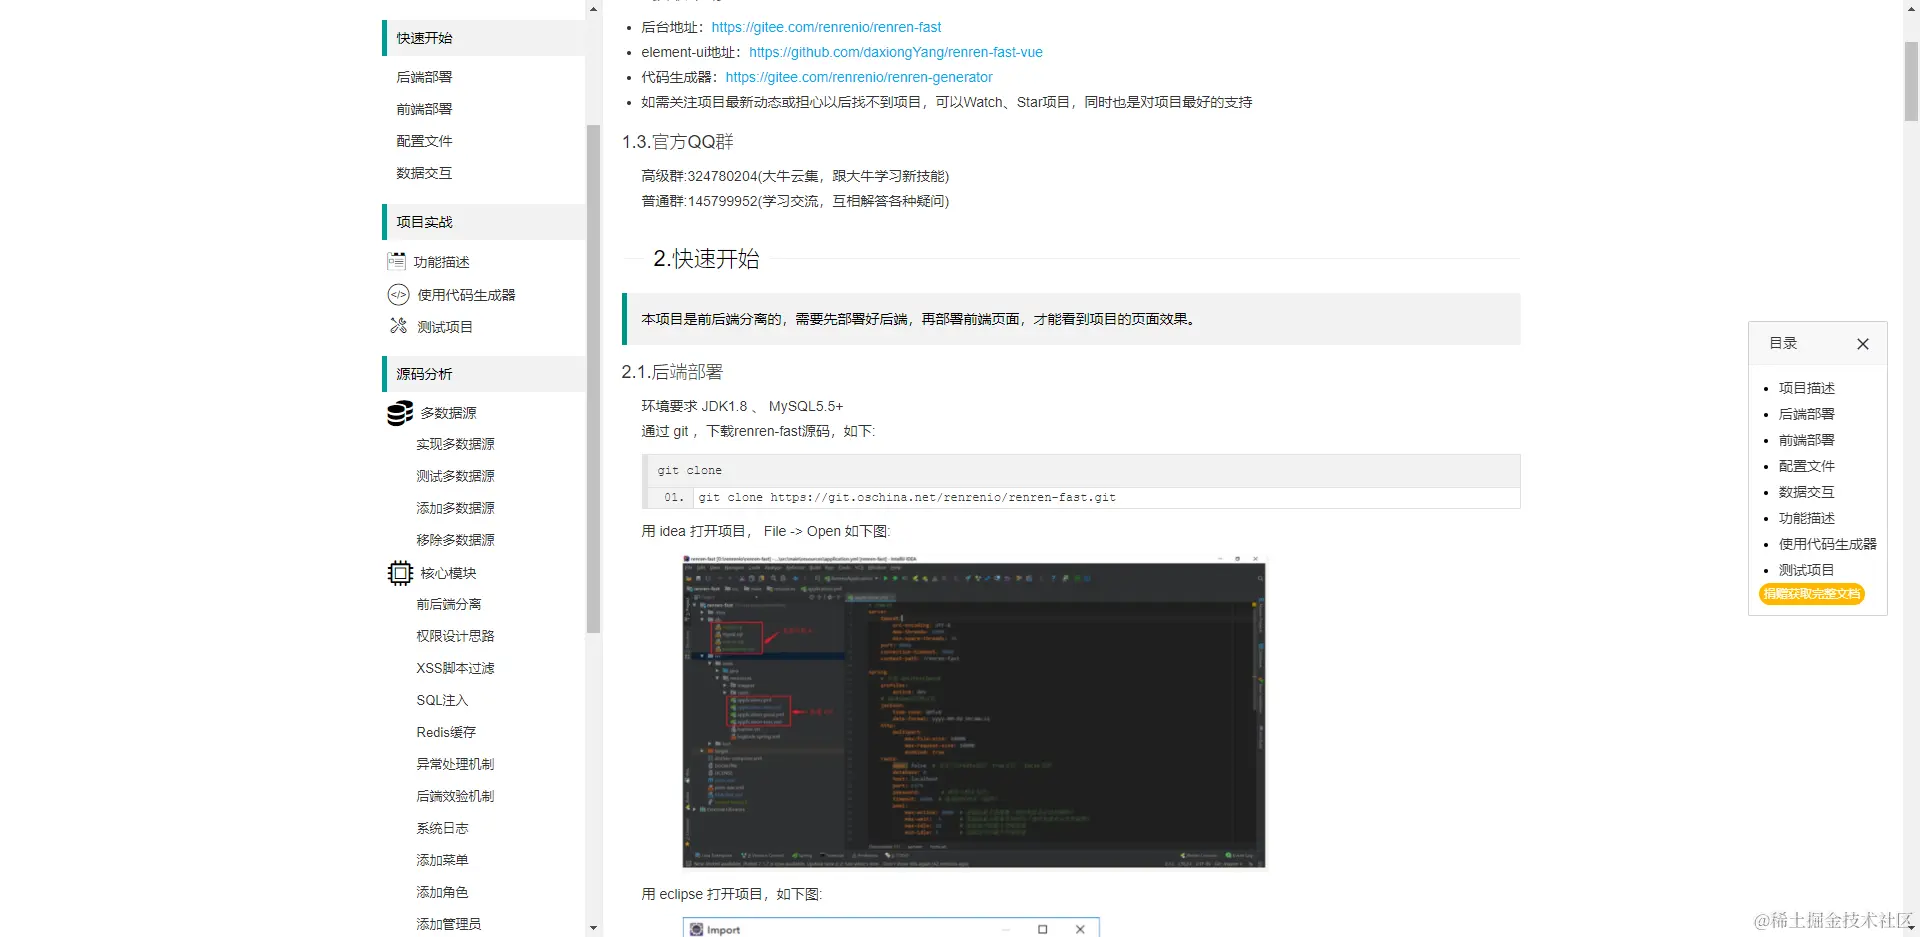1920x937 pixels.
Task: Open the 源码分析 sidebar section
Action: tap(484, 374)
